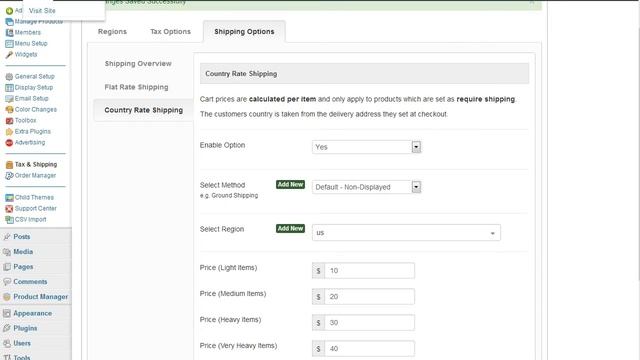Switch to the Regions tab
This screenshot has width=640, height=360.
[112, 32]
